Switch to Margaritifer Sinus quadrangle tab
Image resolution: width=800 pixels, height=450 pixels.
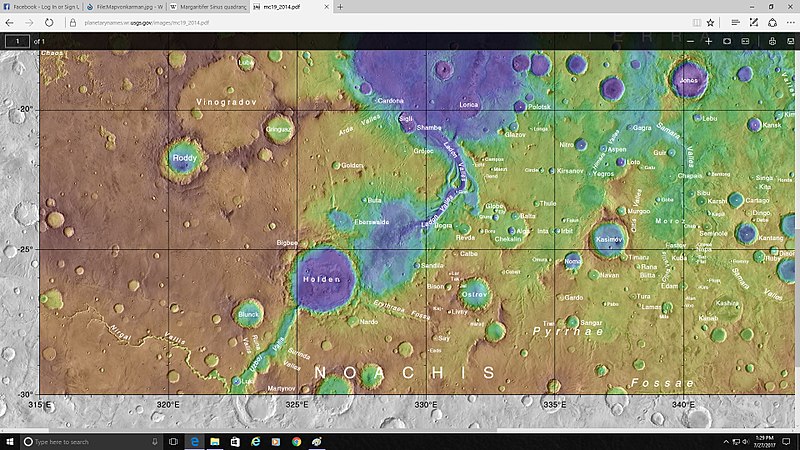click(x=208, y=7)
